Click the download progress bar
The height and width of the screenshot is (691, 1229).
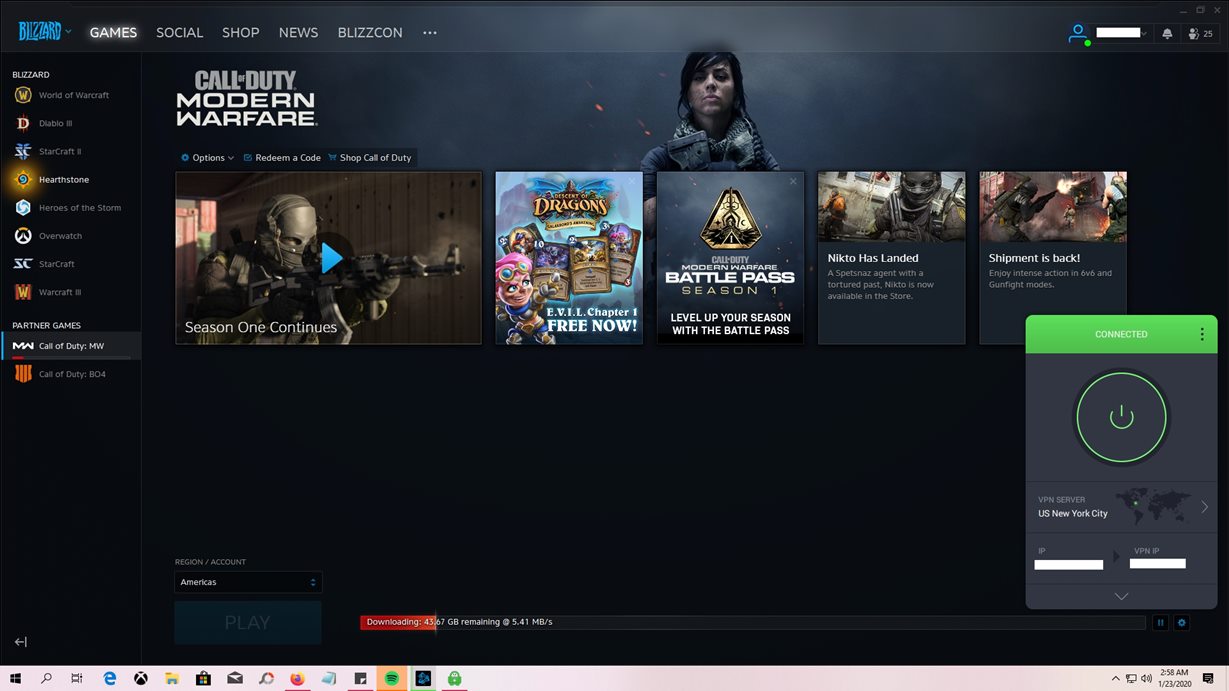[752, 622]
